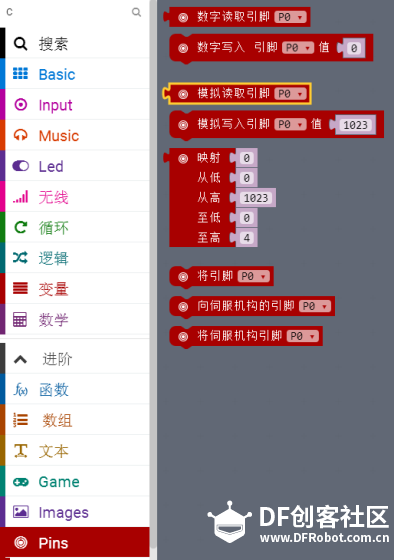Viewport: 395px width, 560px height.
Task: Open pin dropdown on 数字写入 block
Action: point(298,48)
